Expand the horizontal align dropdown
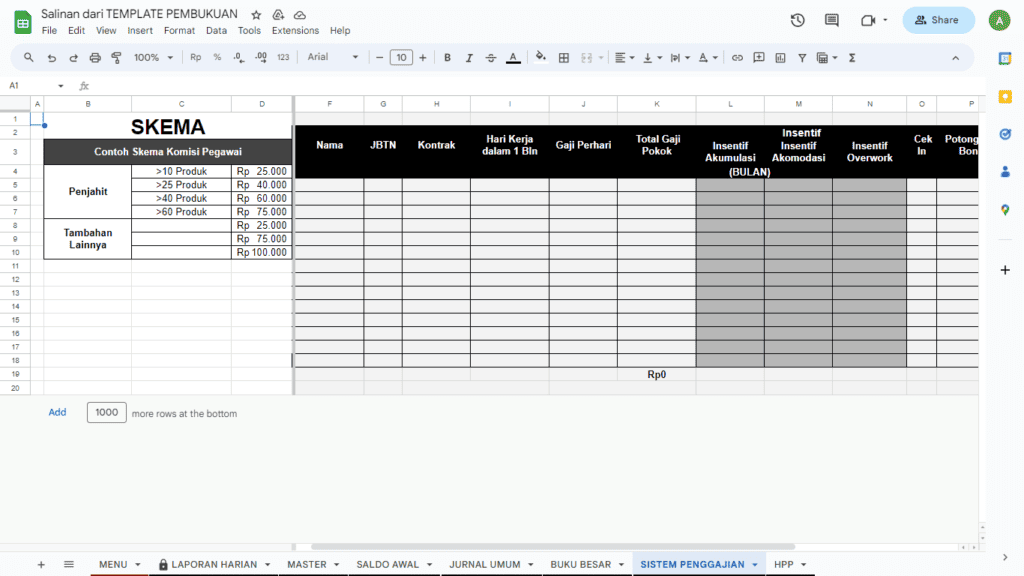Screen dimensions: 1024x576 tap(624, 58)
